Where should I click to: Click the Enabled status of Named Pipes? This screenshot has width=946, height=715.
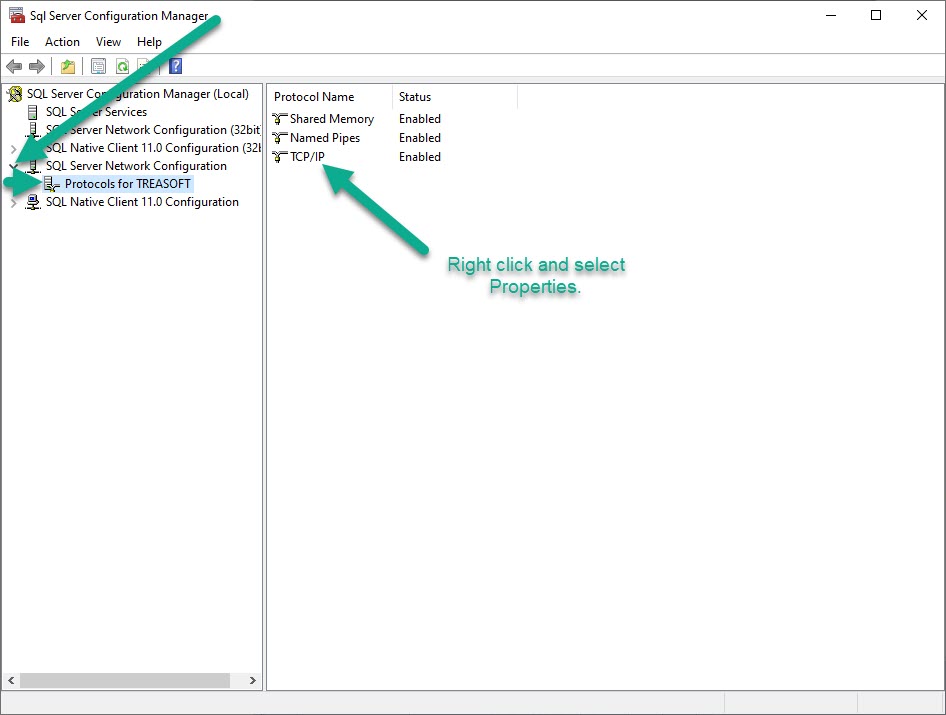pos(420,138)
